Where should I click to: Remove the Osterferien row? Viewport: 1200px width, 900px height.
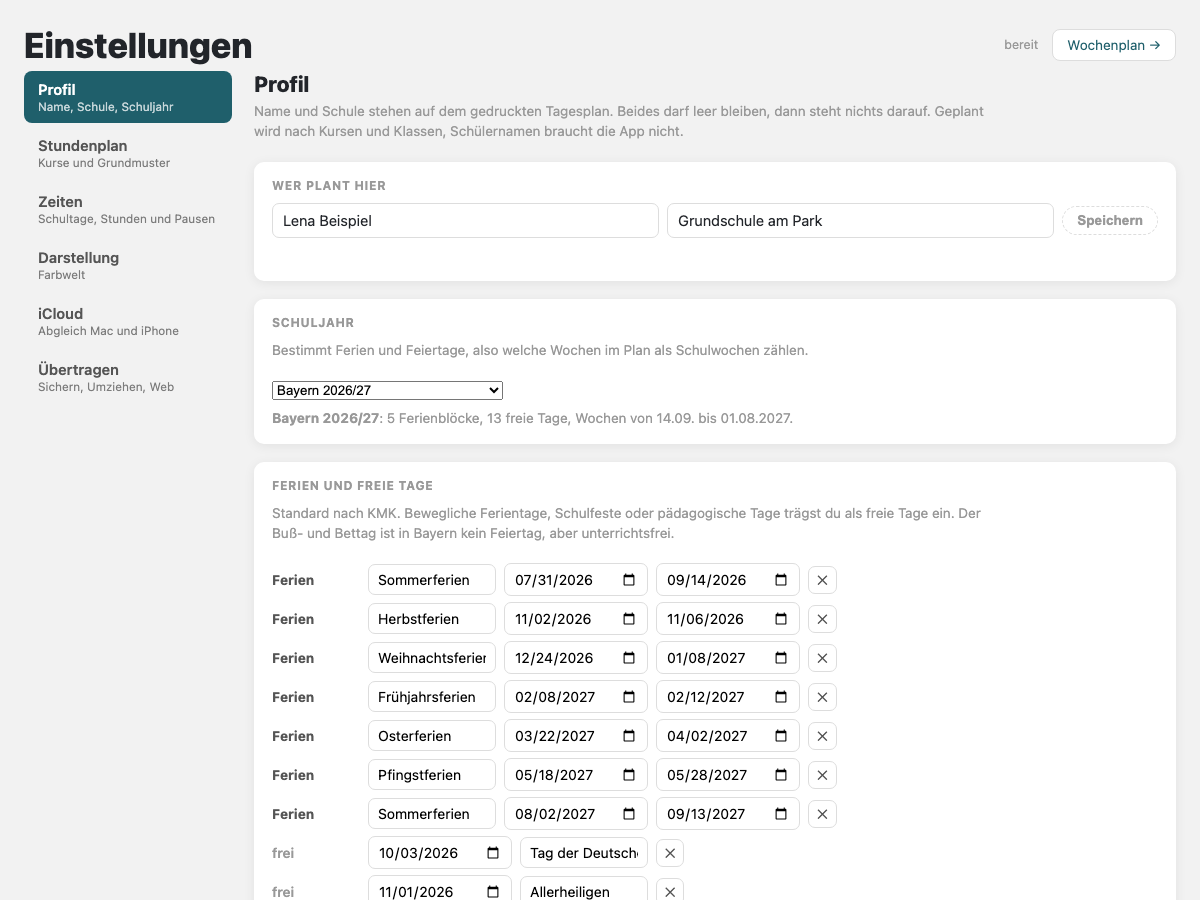tap(822, 736)
